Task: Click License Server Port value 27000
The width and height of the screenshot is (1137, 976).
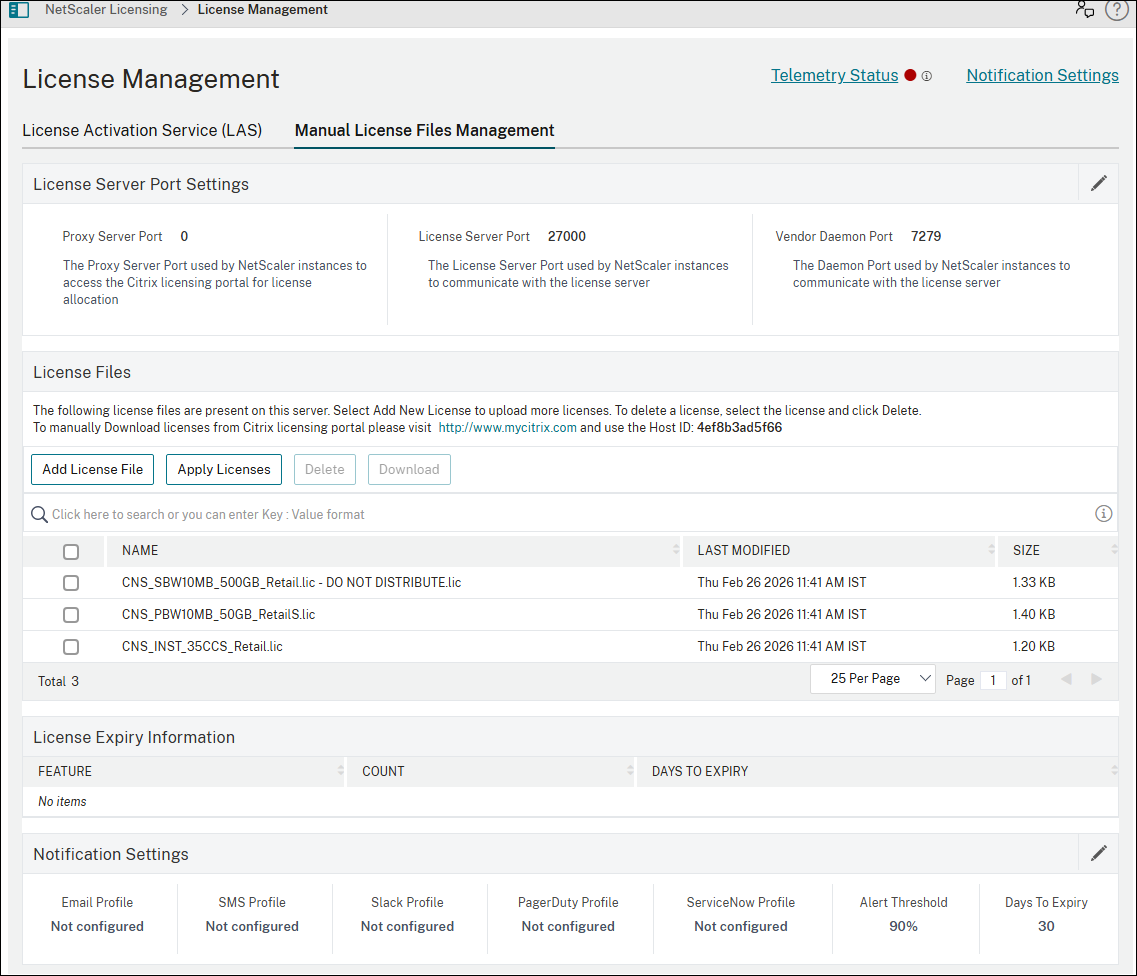Action: [566, 236]
